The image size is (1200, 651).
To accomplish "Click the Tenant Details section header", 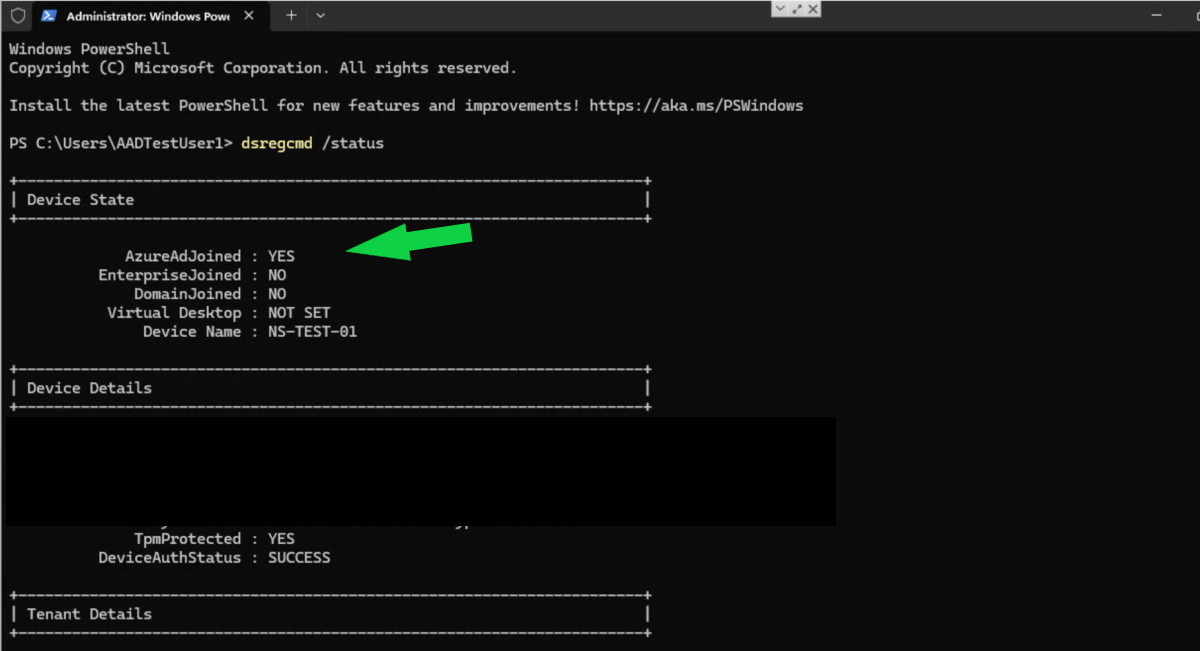I will 87,613.
